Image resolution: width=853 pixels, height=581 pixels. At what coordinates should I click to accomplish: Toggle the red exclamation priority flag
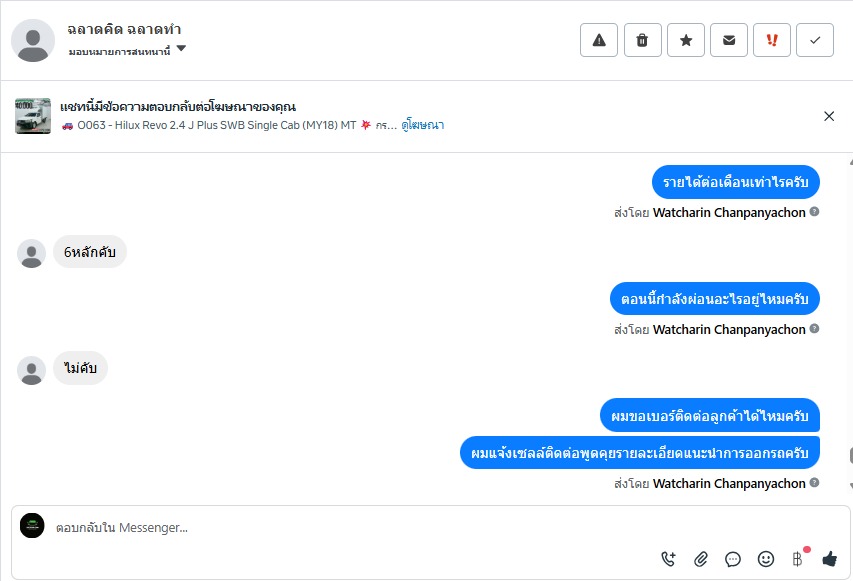point(772,40)
